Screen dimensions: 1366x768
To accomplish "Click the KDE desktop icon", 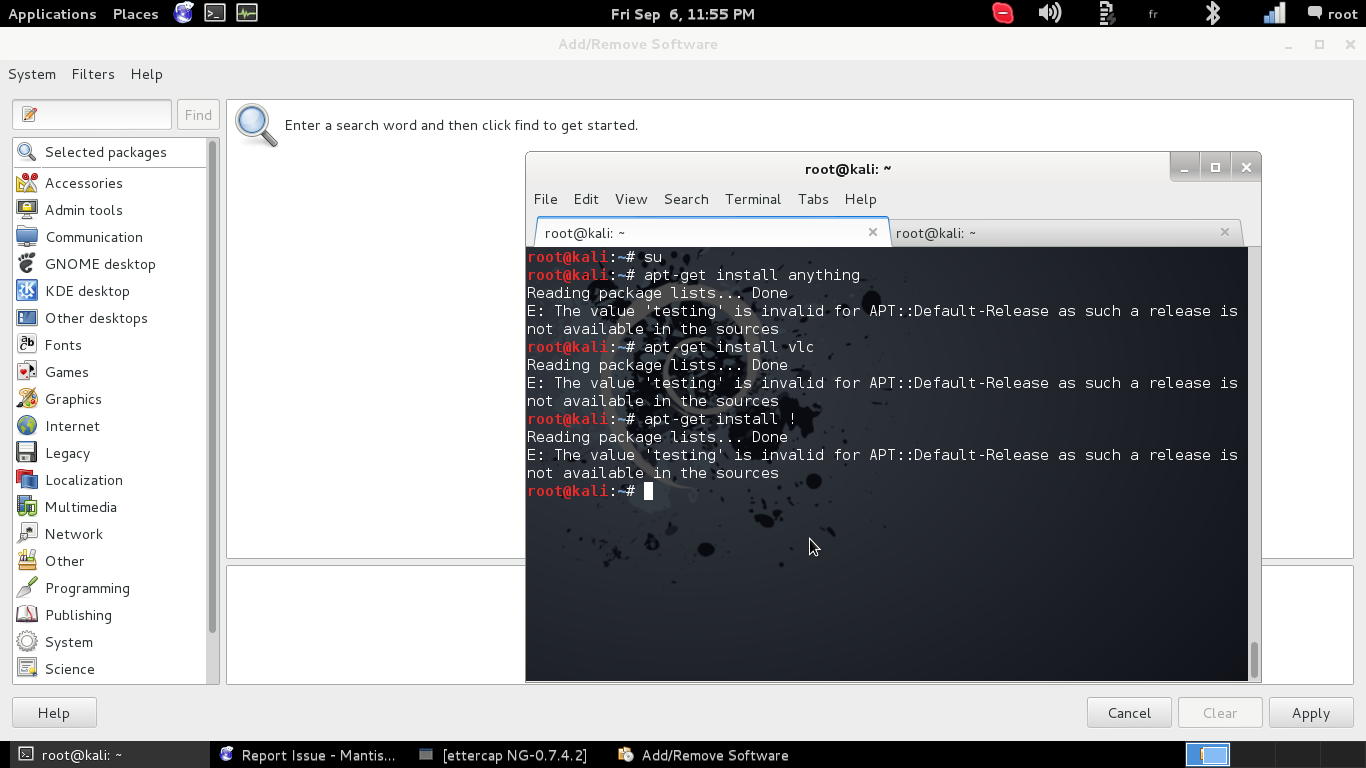I will click(27, 291).
